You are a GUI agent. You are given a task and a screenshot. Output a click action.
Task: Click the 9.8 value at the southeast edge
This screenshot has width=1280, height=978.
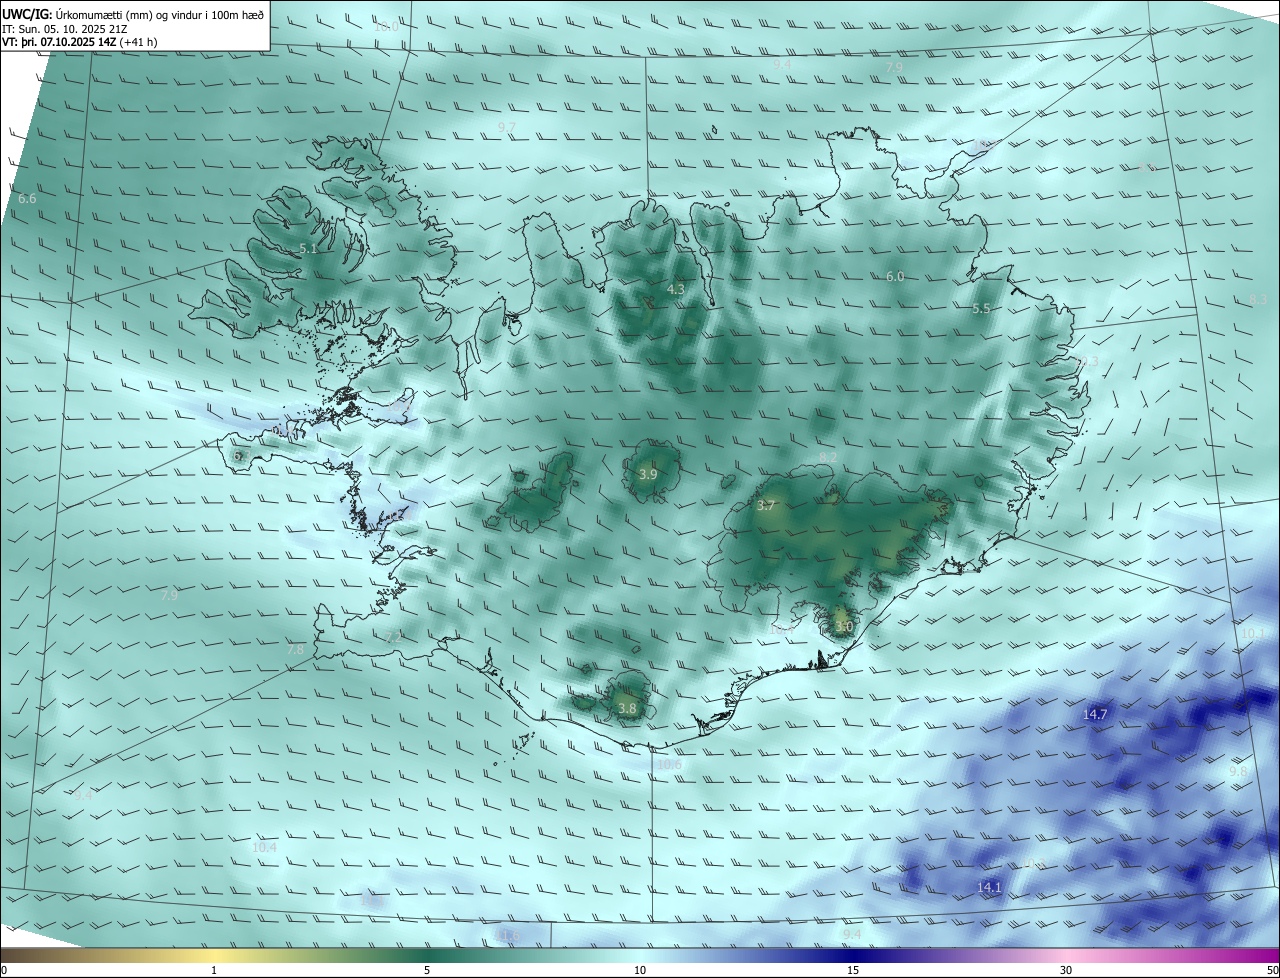1238,771
